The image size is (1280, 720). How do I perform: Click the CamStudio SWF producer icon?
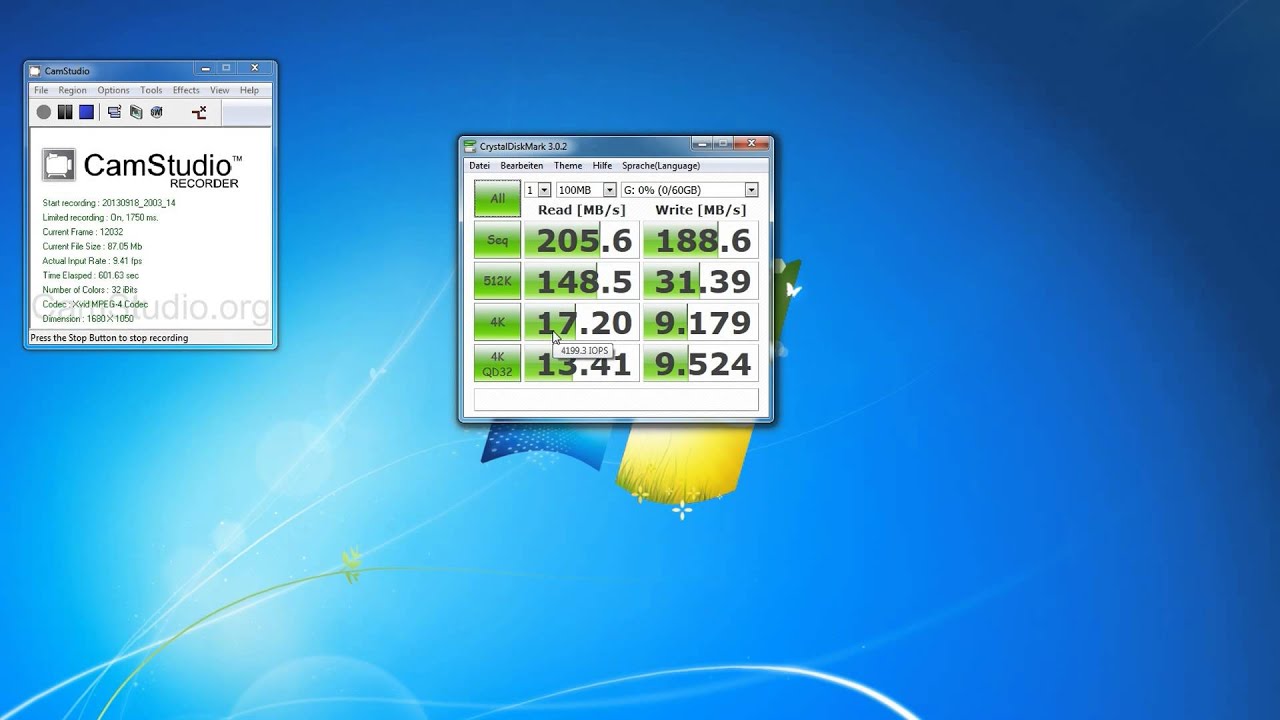coord(157,112)
